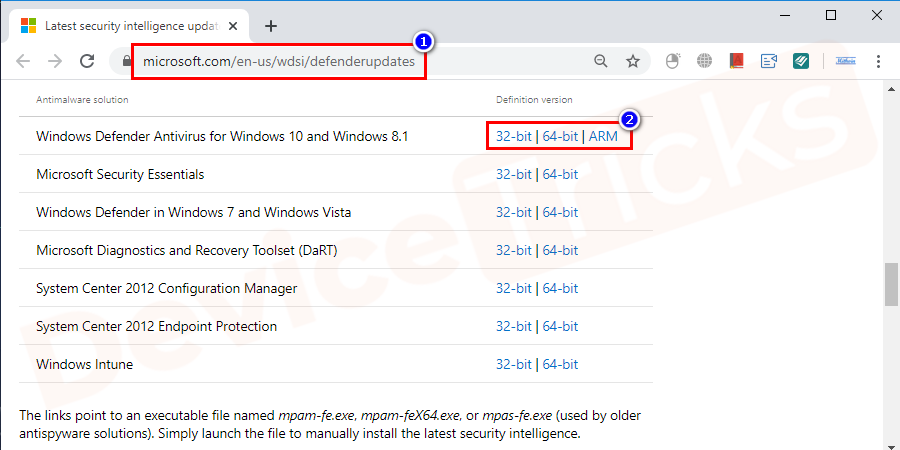Reload the page with the refresh icon
900x450 pixels.
click(87, 61)
